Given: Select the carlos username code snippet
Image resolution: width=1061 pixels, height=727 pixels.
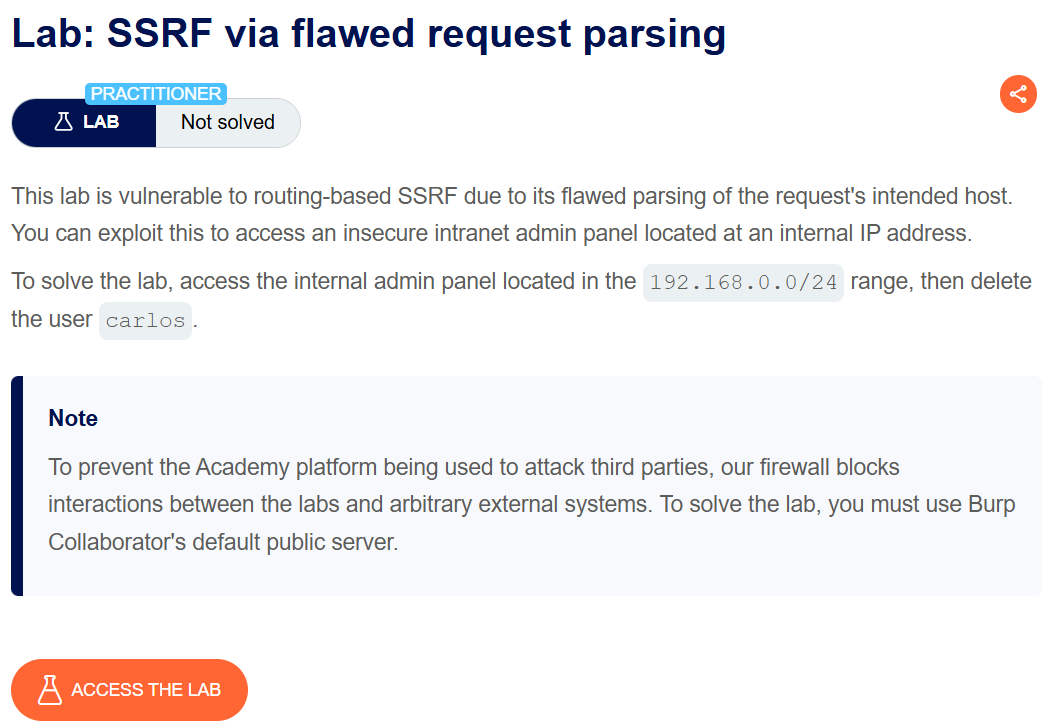Looking at the screenshot, I should coord(145,320).
